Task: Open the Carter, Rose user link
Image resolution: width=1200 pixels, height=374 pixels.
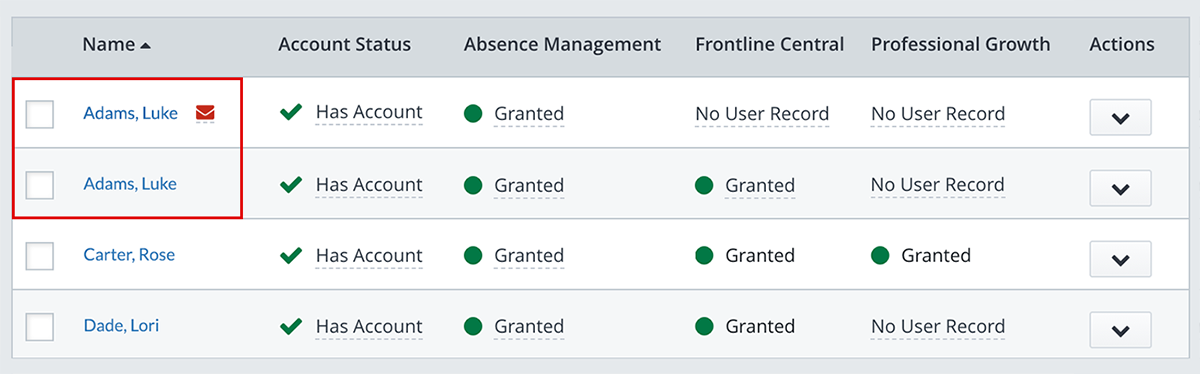Action: click(x=129, y=255)
